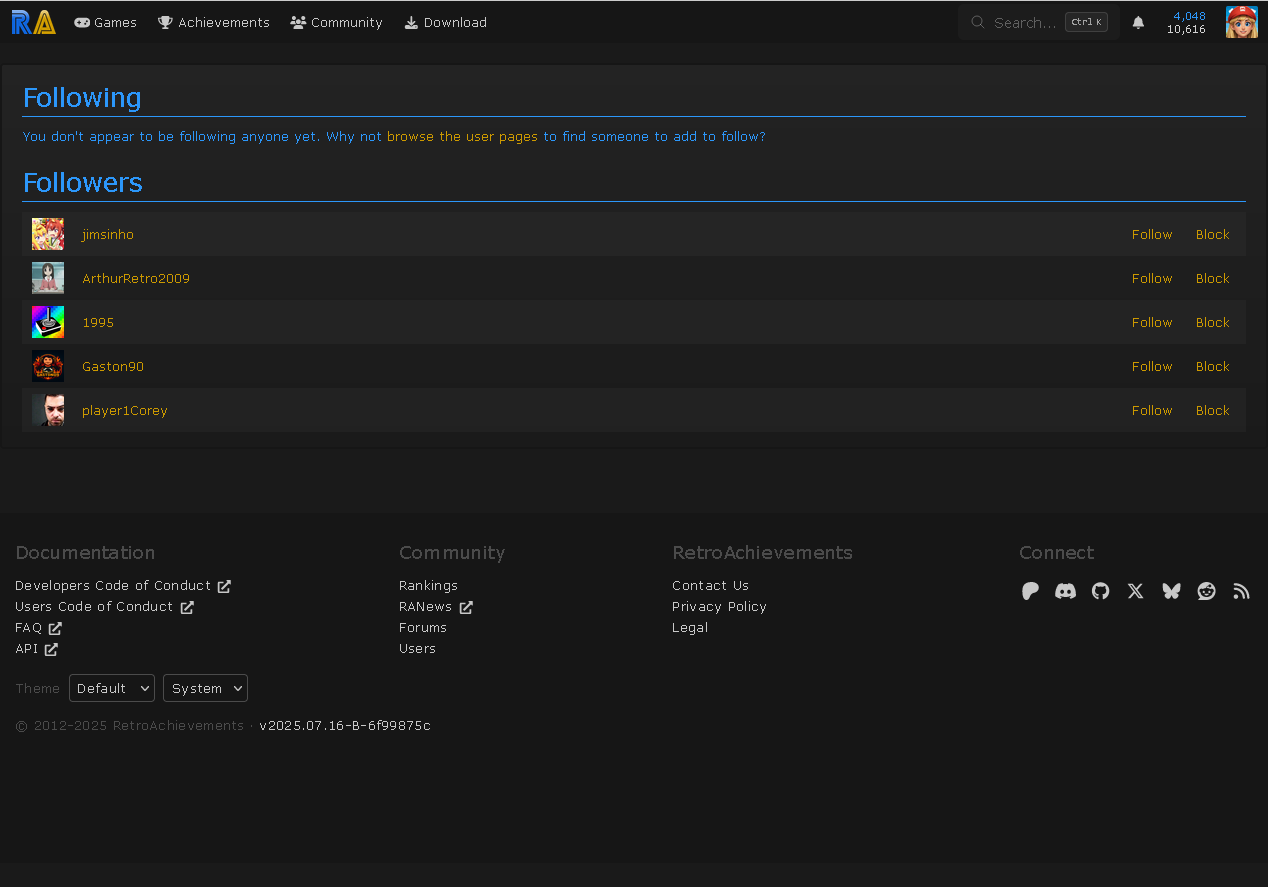Open the Contact Us link

coord(710,586)
